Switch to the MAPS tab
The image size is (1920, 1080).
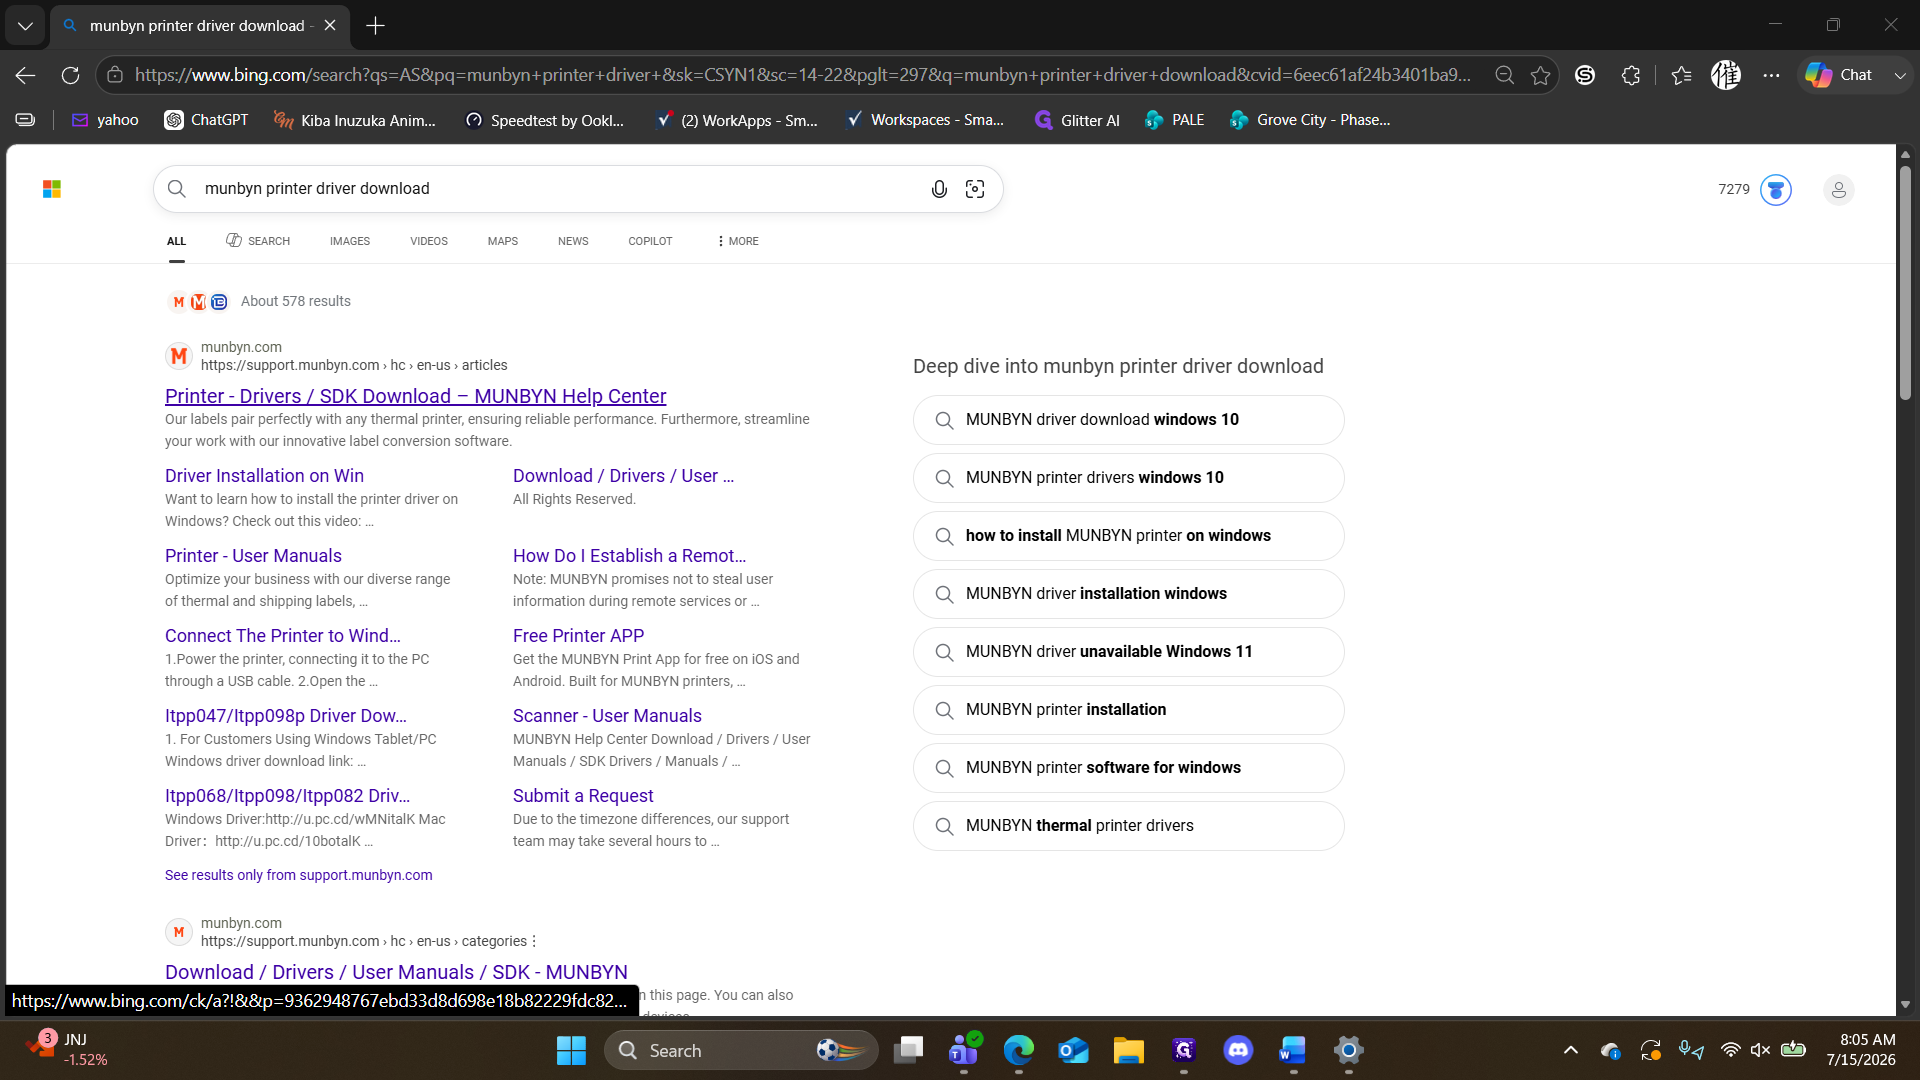pyautogui.click(x=503, y=241)
